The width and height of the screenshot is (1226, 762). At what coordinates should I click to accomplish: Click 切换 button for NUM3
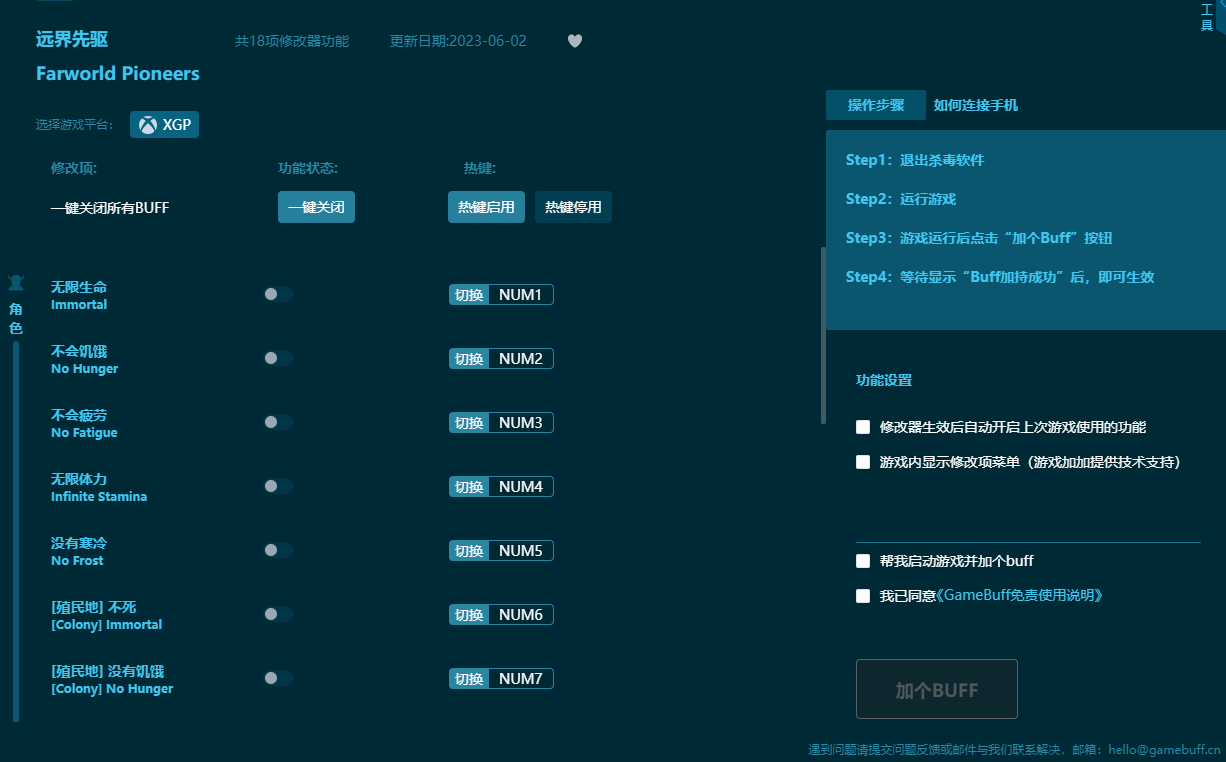469,423
